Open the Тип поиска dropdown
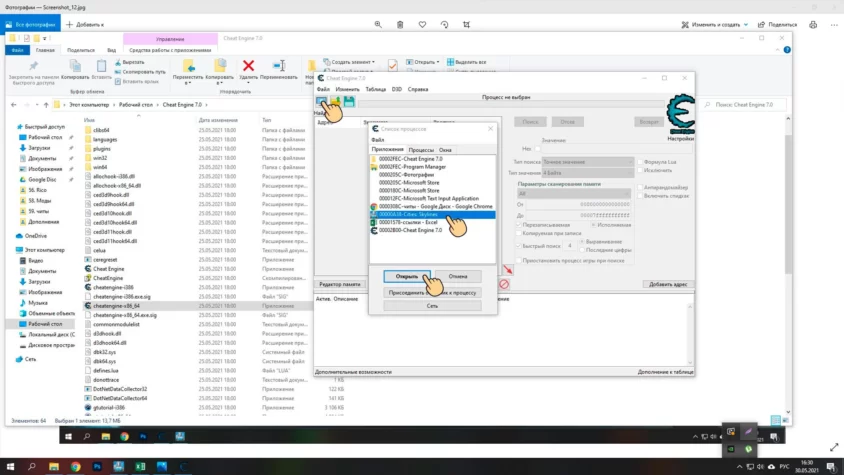The height and width of the screenshot is (475, 844). [x=588, y=162]
